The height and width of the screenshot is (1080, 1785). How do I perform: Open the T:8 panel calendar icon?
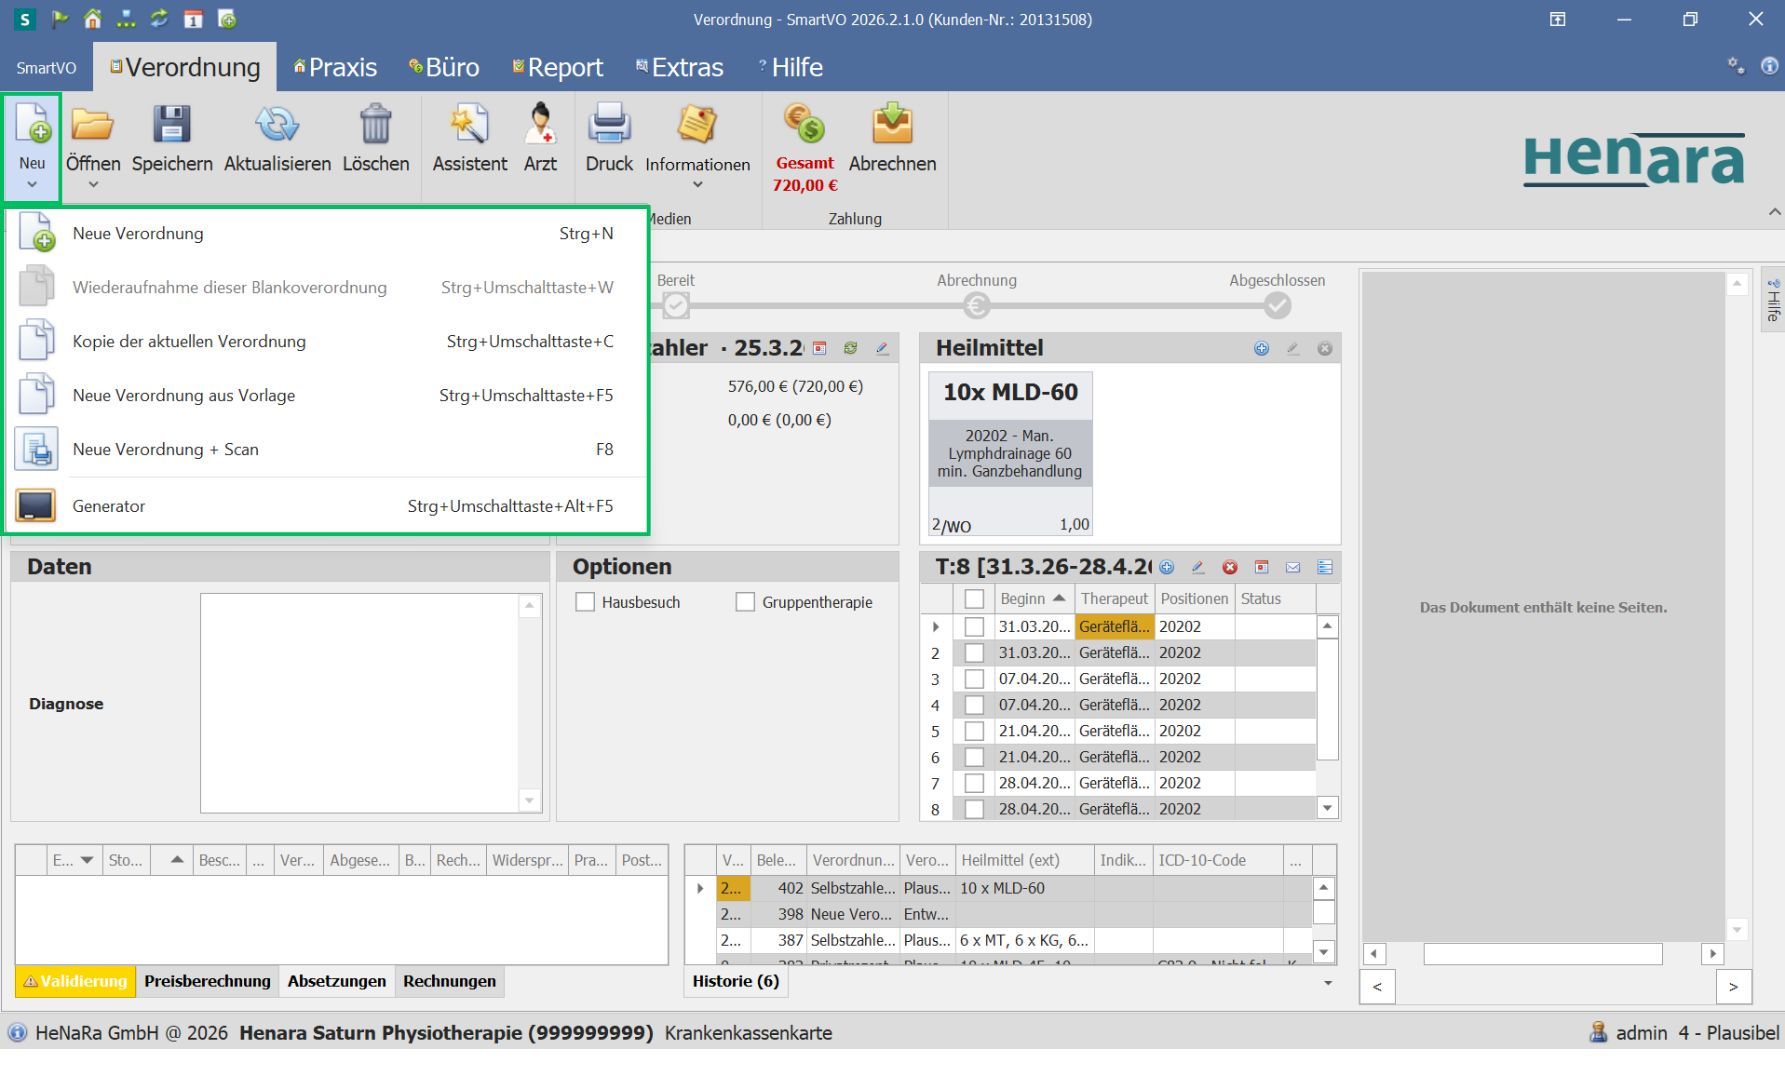[1262, 568]
